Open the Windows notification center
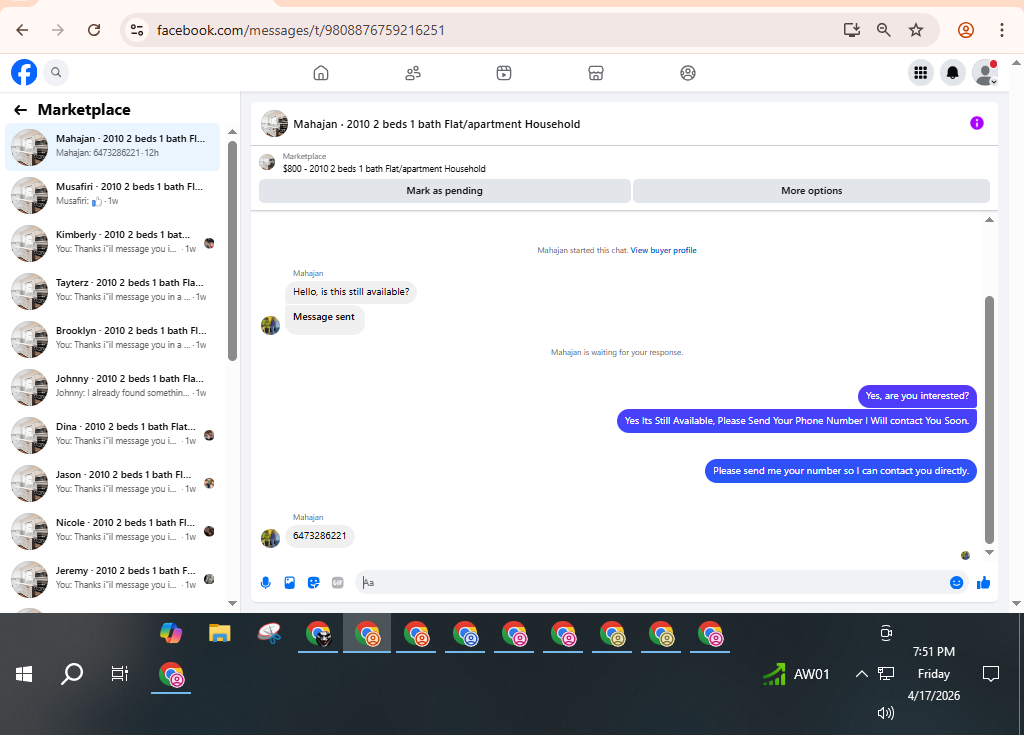The height and width of the screenshot is (735, 1024). (x=991, y=674)
